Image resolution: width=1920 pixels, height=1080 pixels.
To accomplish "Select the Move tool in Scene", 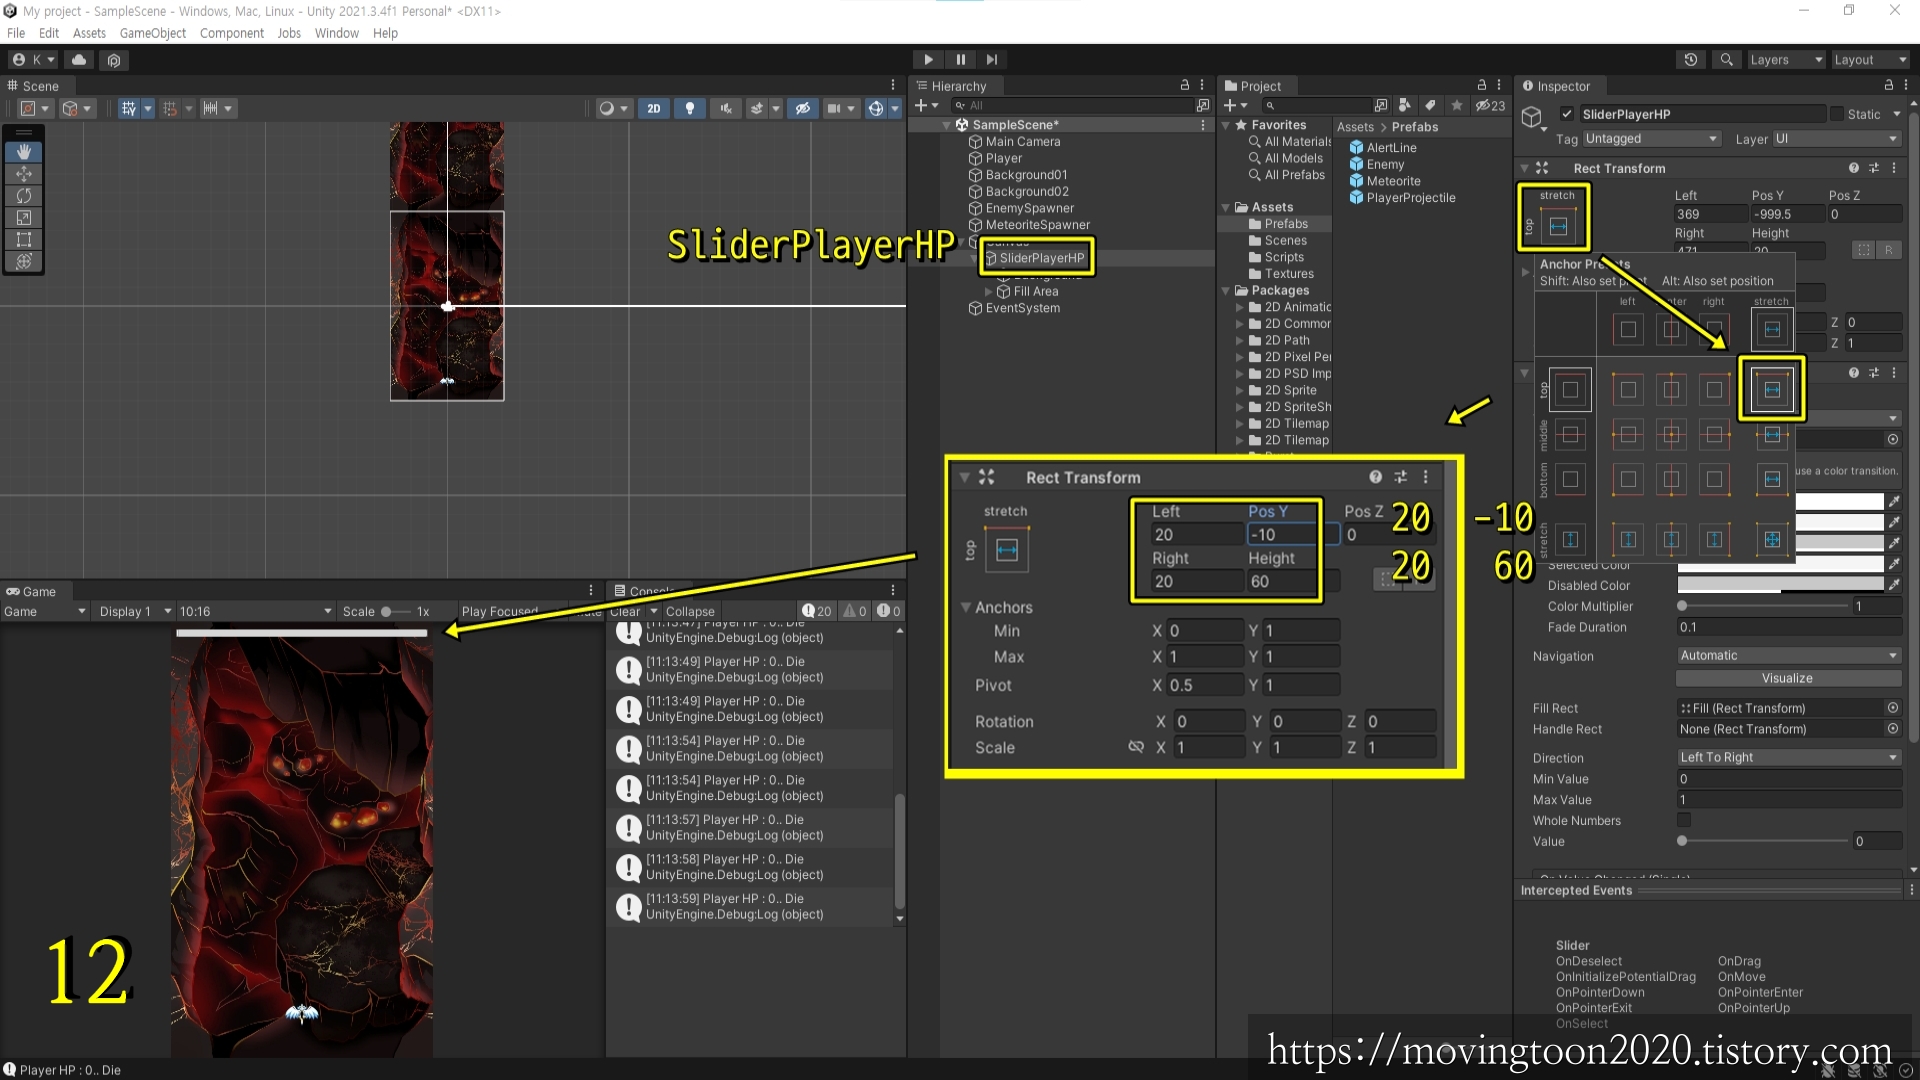I will coord(24,174).
